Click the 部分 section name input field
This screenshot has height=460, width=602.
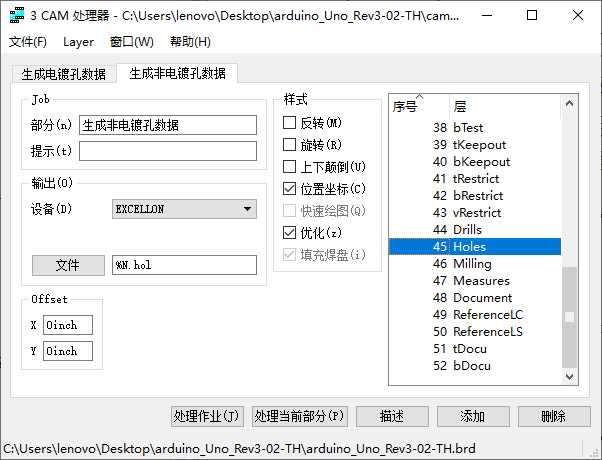168,125
